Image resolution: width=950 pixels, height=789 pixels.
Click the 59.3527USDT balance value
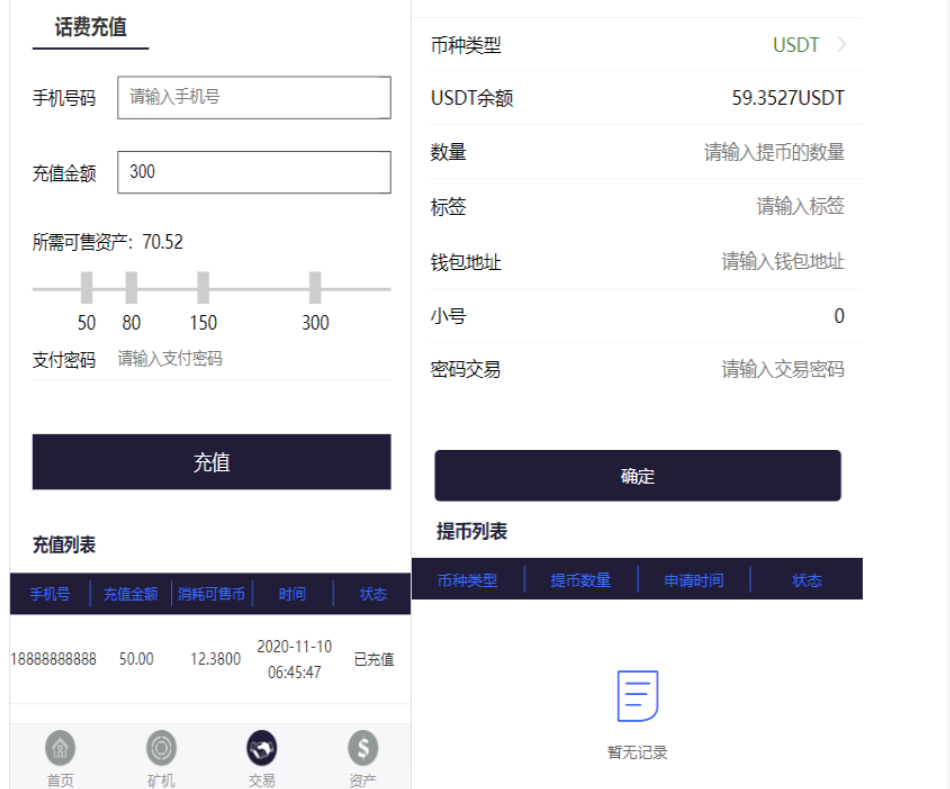[x=788, y=98]
